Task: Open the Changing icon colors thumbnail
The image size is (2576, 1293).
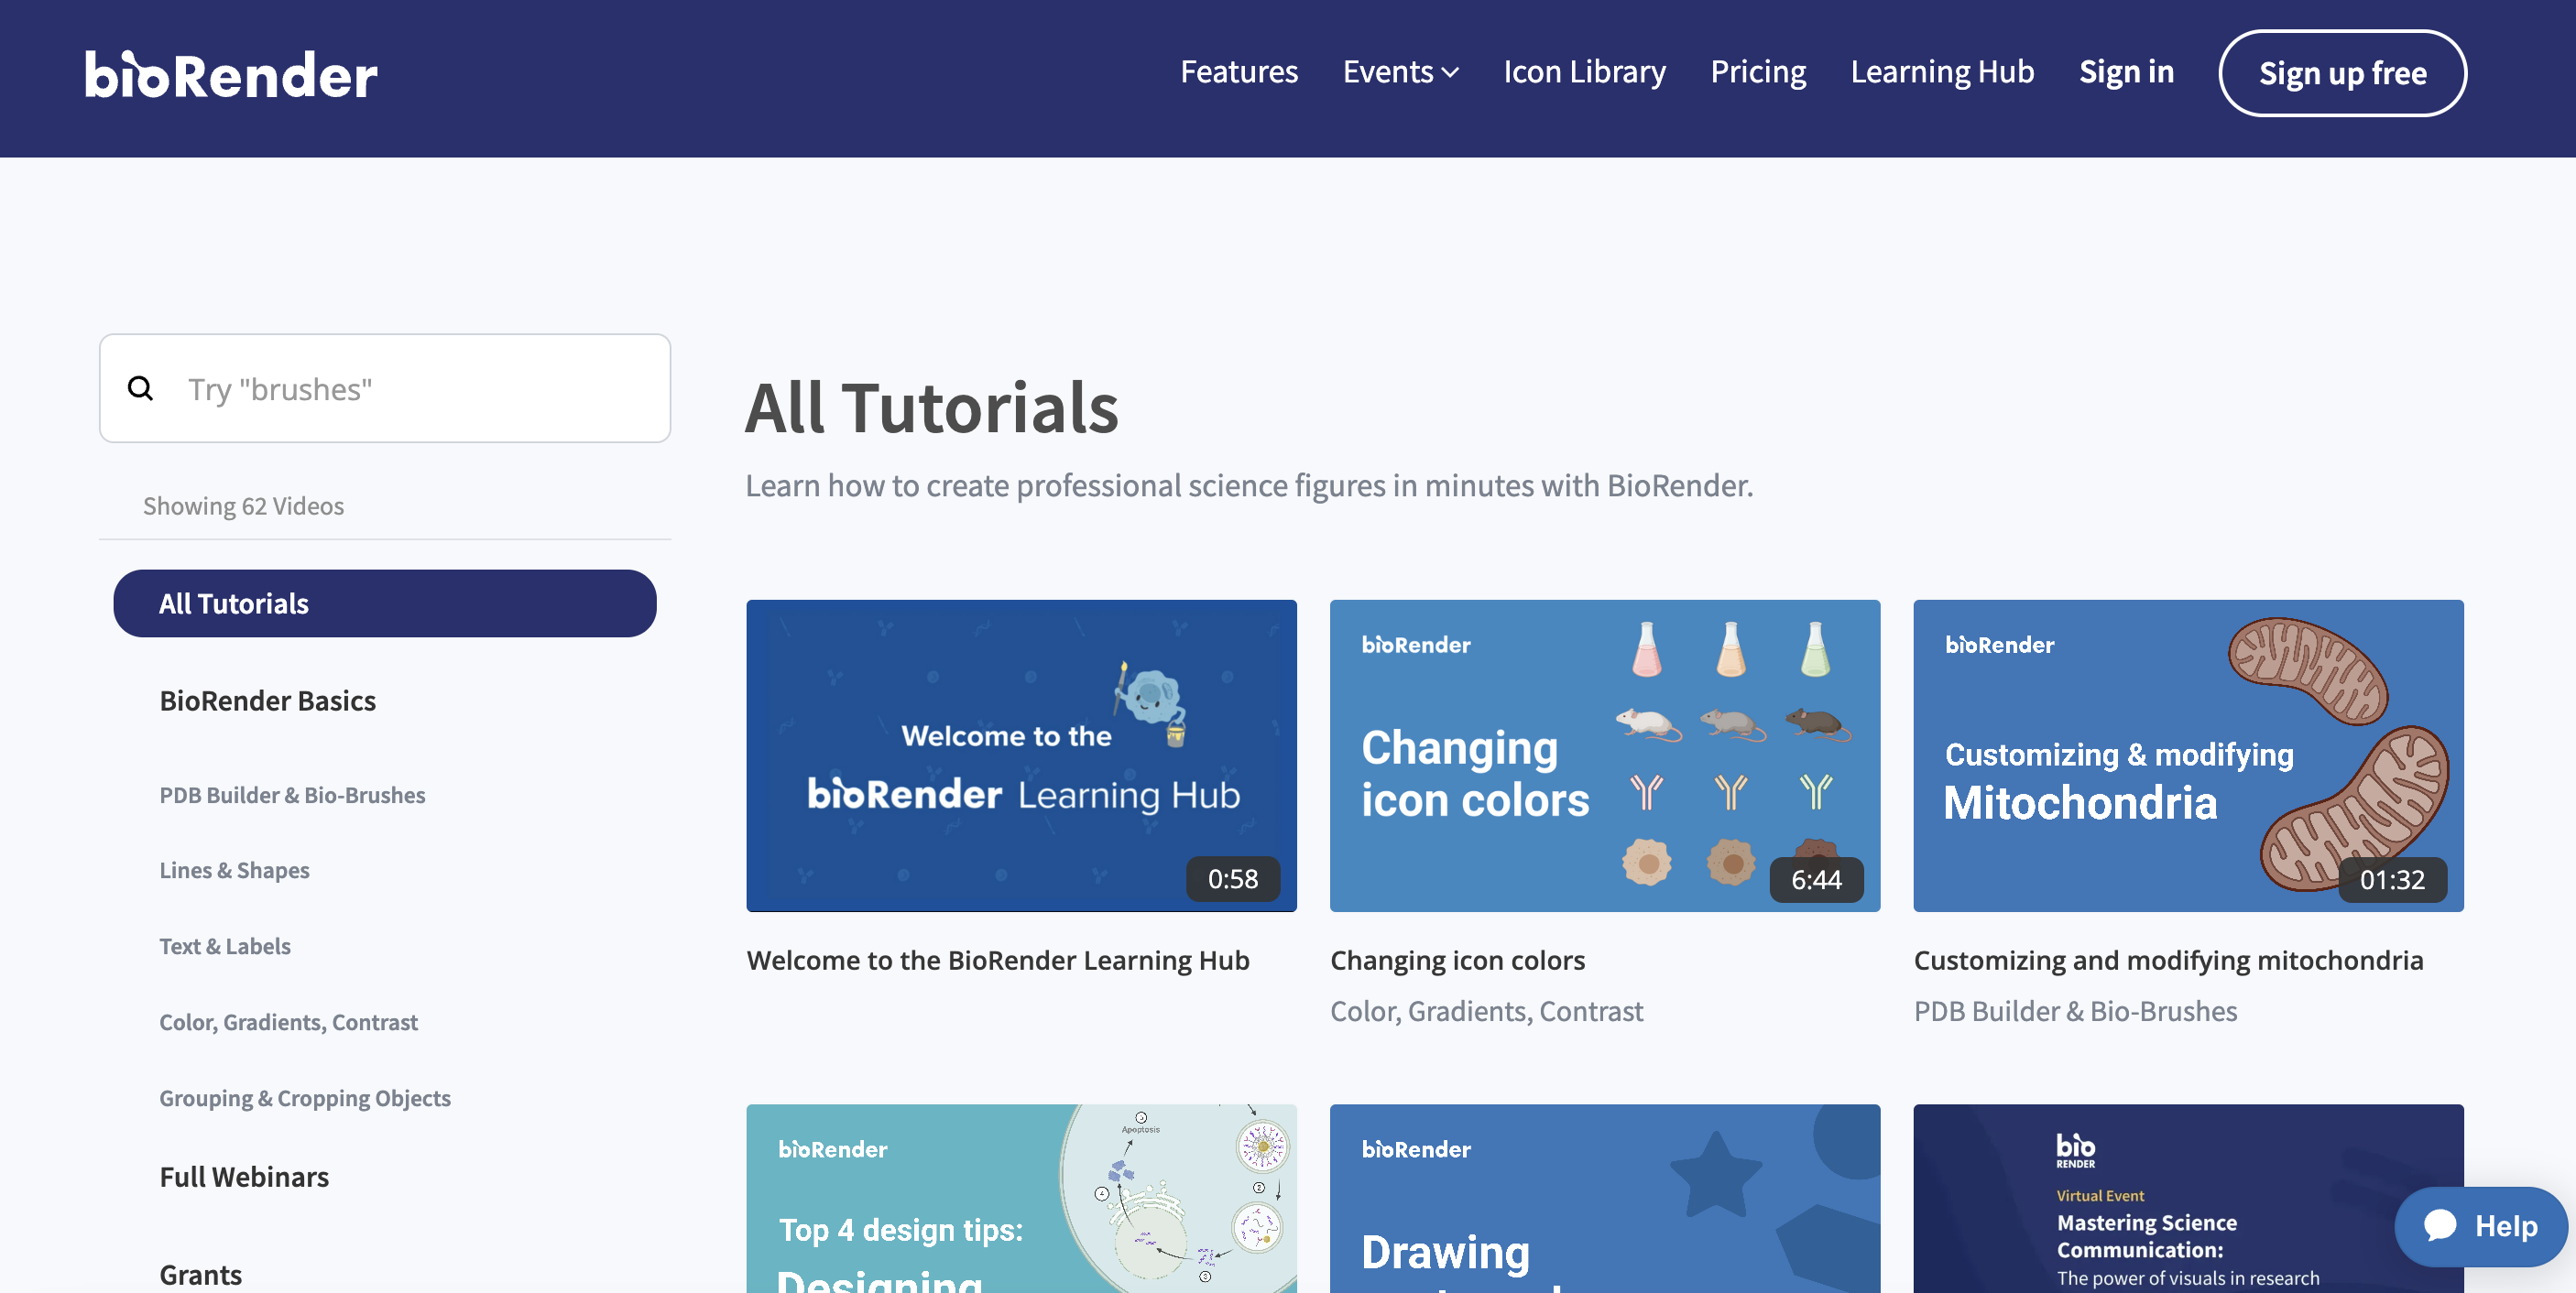Action: click(1604, 755)
